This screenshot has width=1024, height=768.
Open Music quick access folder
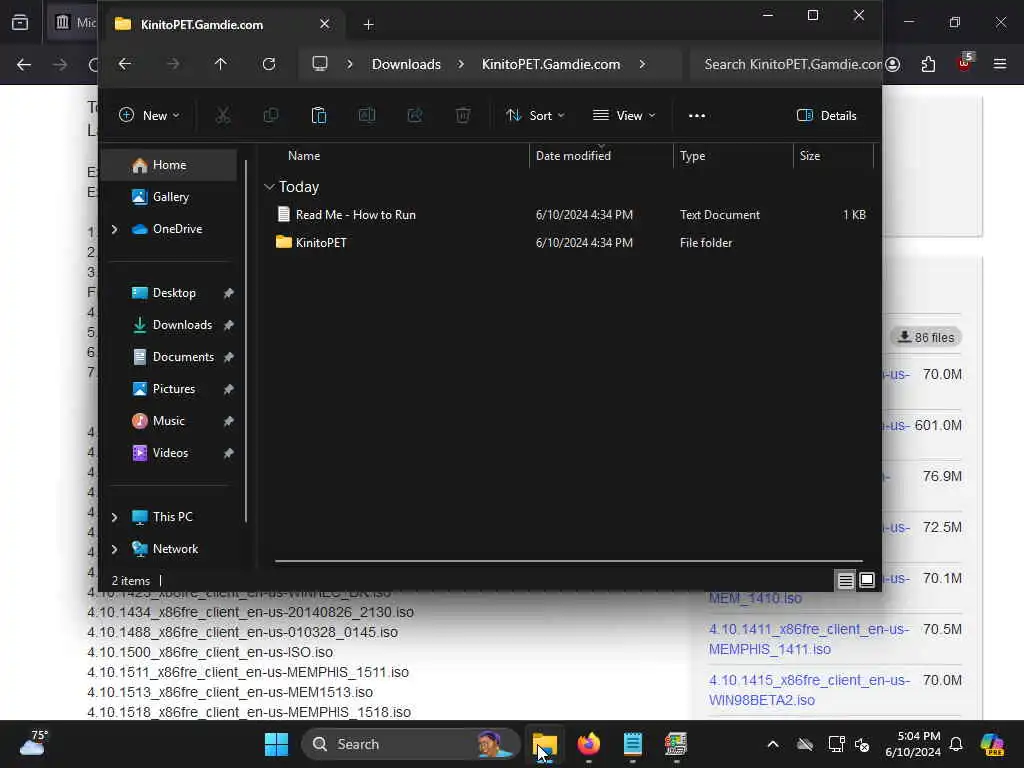168,421
